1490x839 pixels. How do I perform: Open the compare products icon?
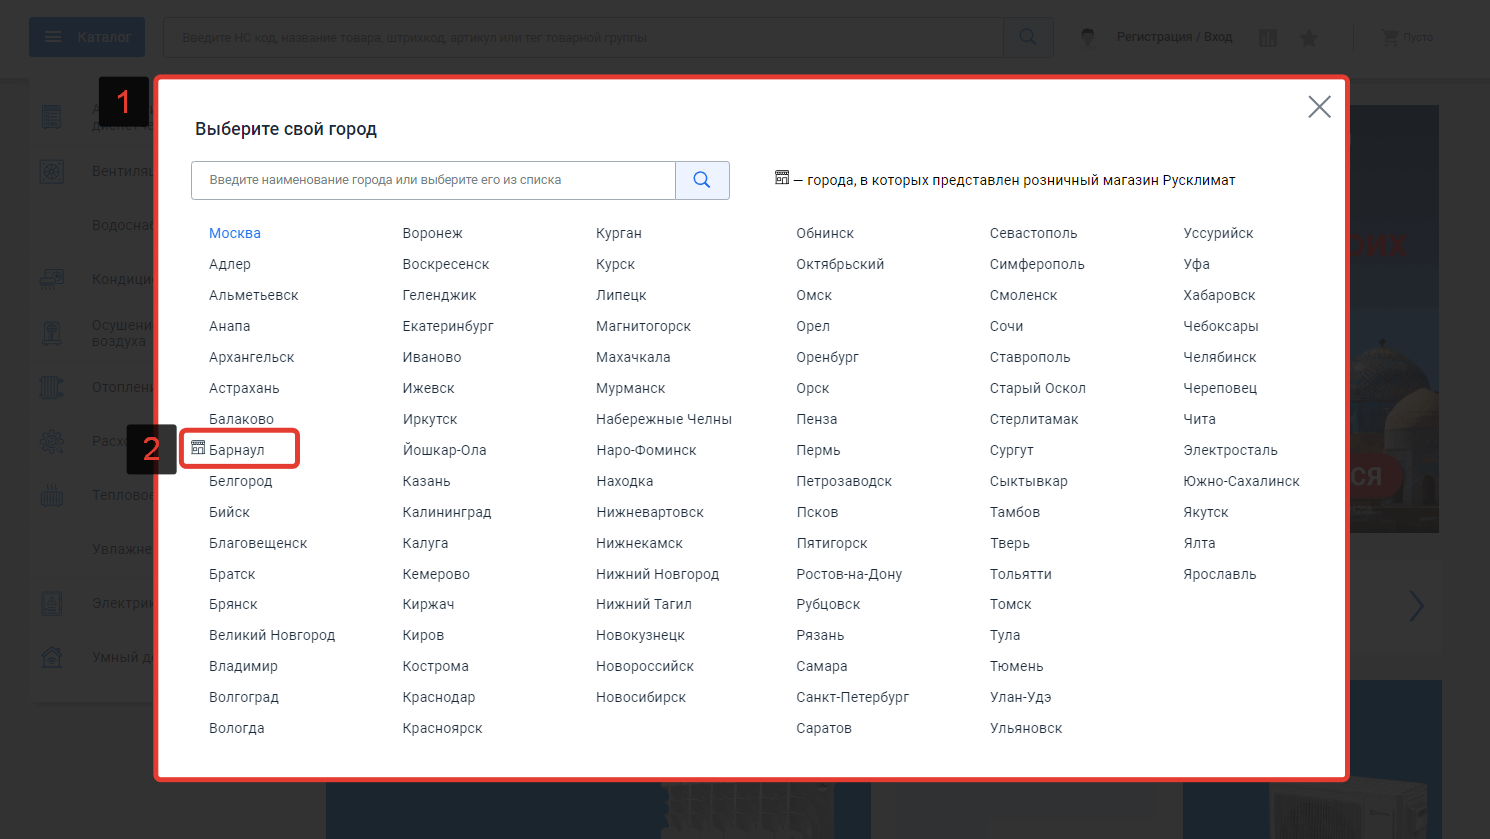pyautogui.click(x=1268, y=38)
